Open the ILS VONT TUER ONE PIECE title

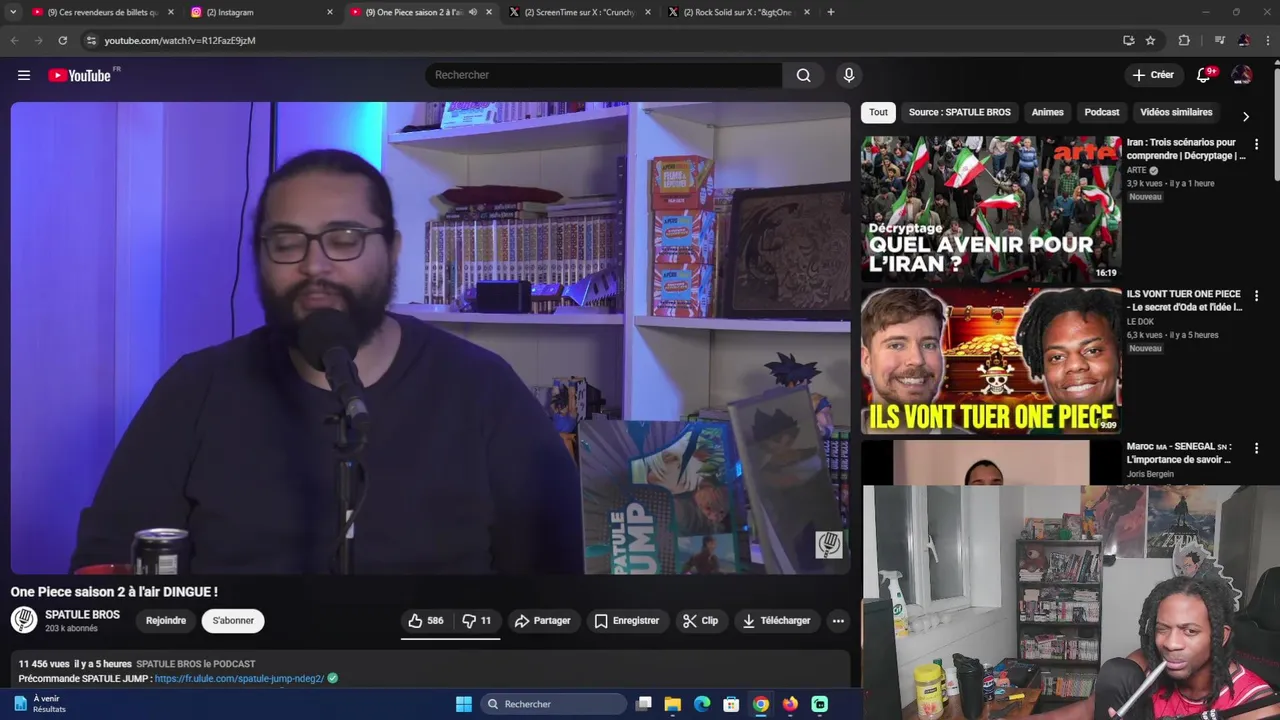(x=1184, y=301)
